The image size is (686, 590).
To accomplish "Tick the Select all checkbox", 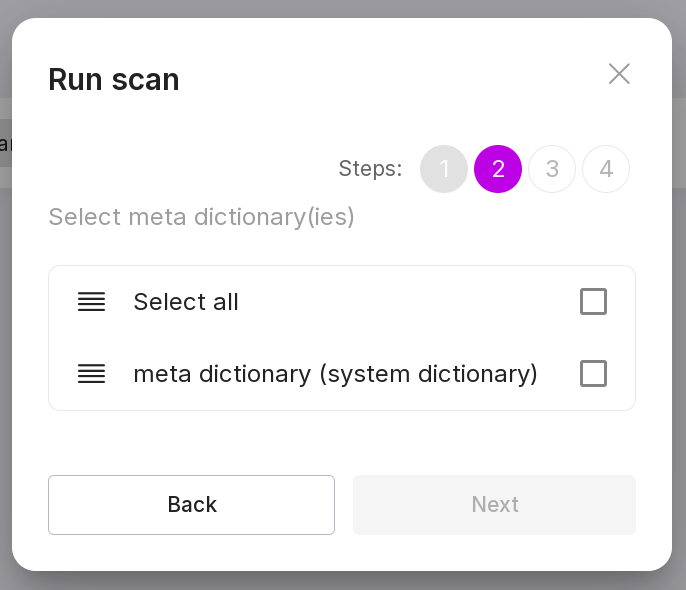I will [593, 302].
